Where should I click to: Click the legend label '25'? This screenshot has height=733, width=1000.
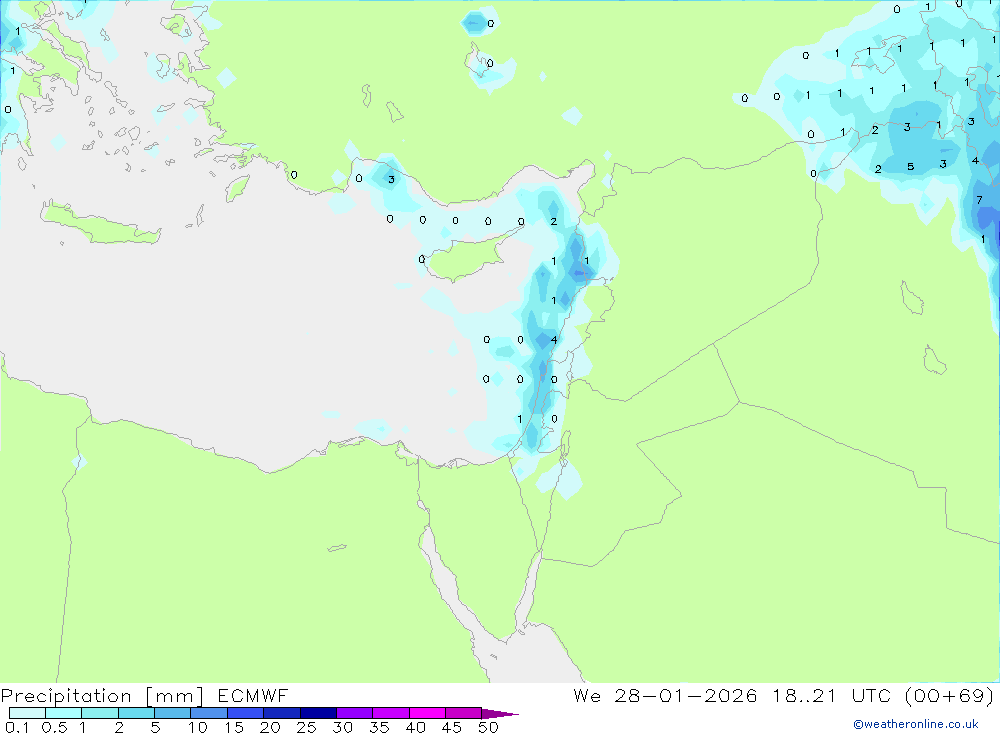(x=306, y=727)
